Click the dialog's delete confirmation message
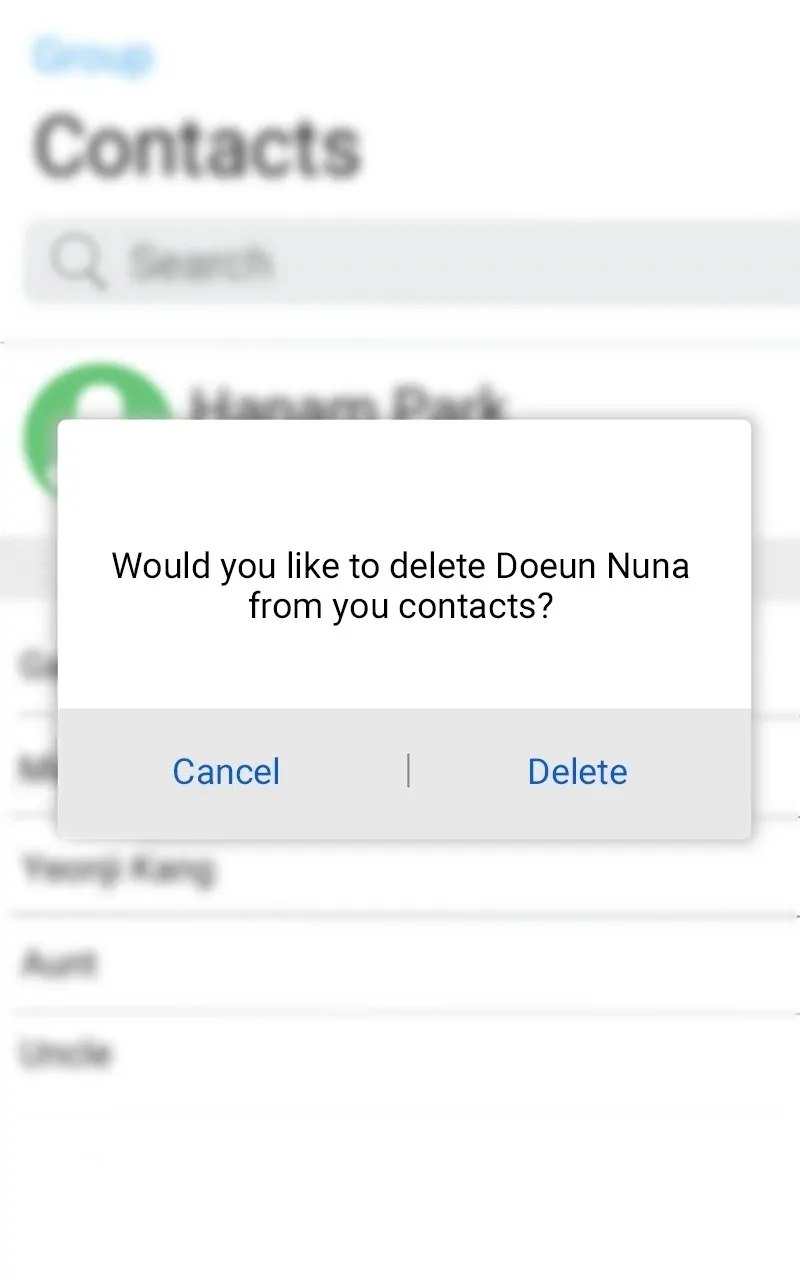The image size is (800, 1280). [400, 585]
